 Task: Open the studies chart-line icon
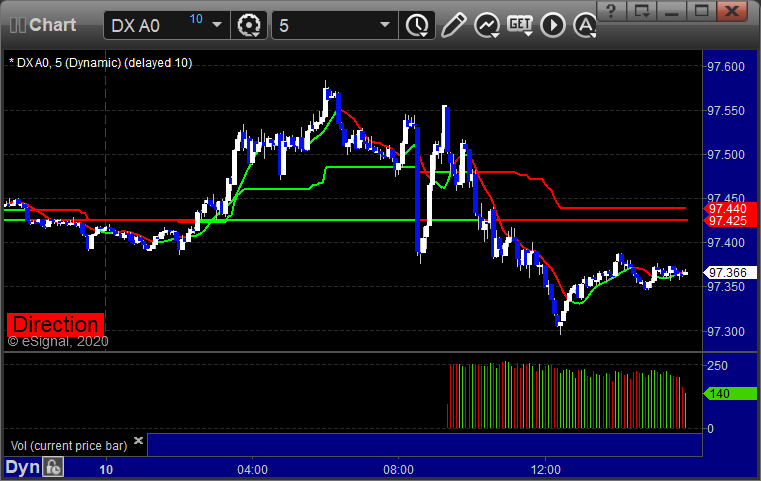pyautogui.click(x=487, y=25)
